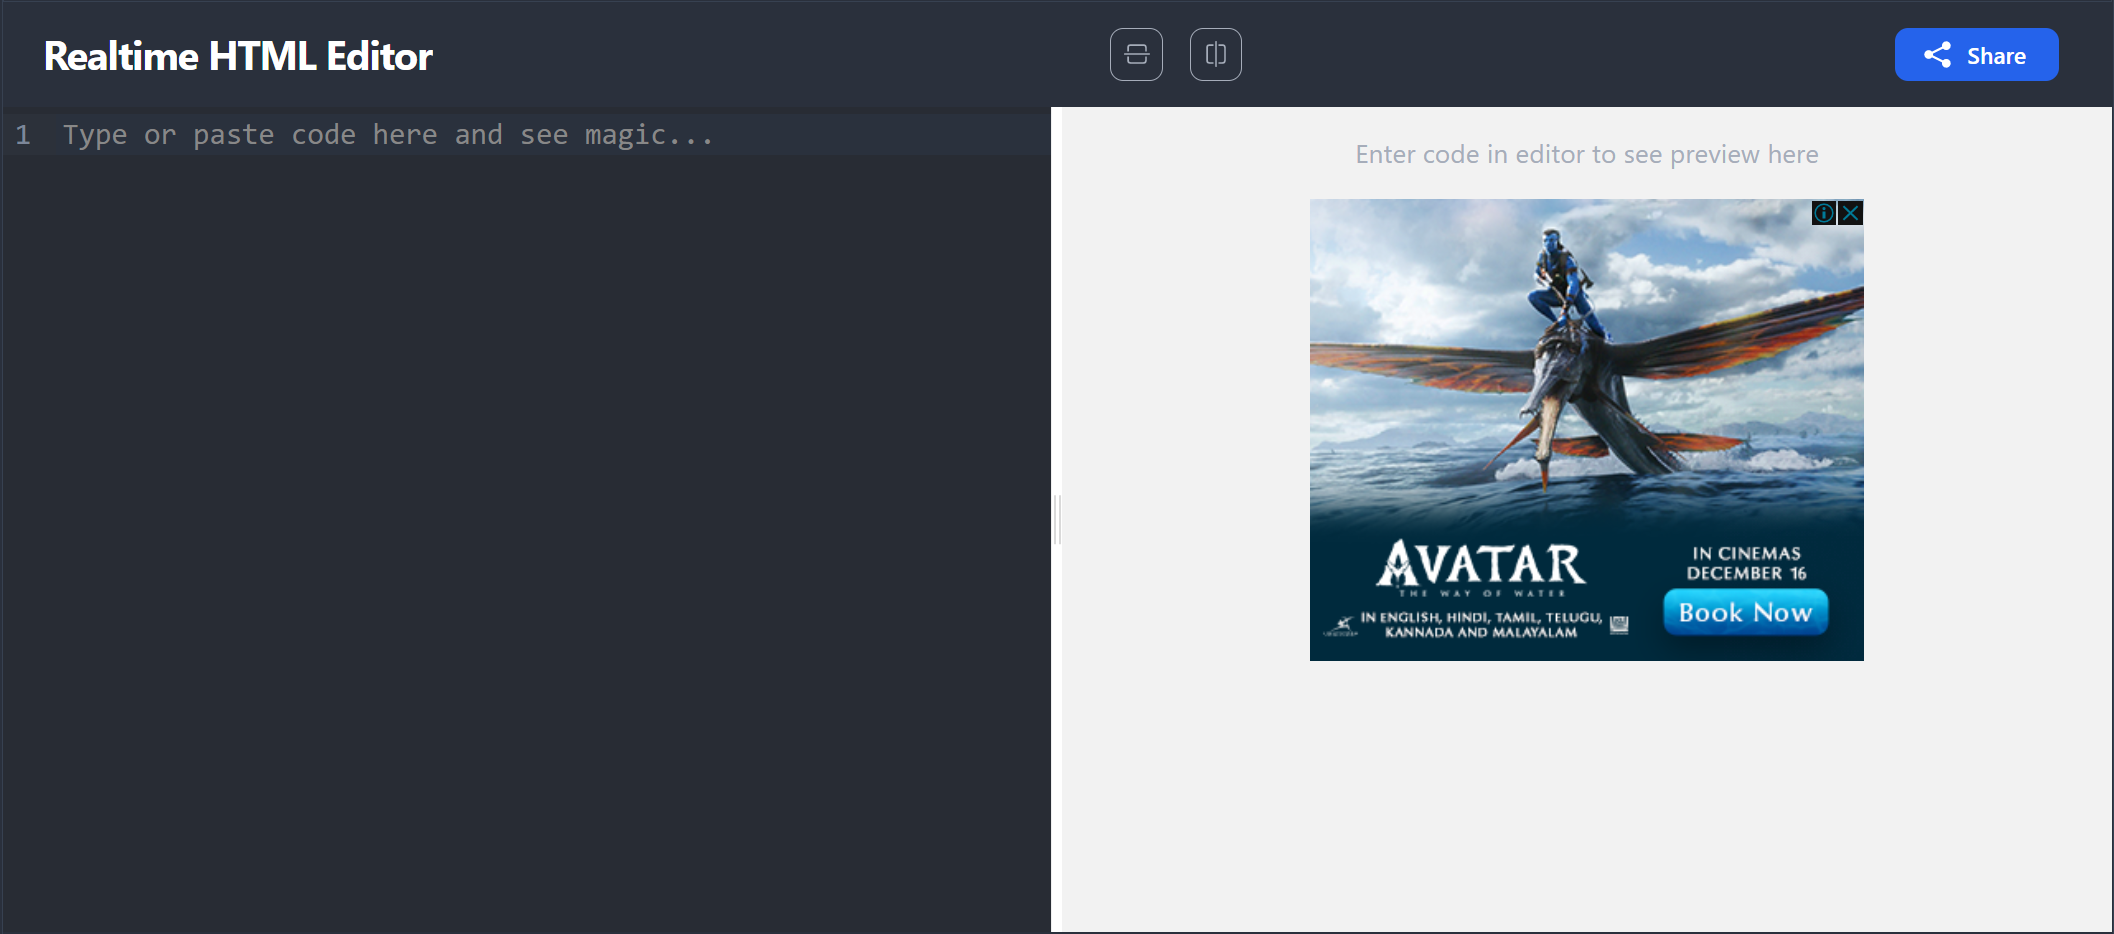
Task: Switch to vertical split layout icon
Action: pyautogui.click(x=1216, y=55)
